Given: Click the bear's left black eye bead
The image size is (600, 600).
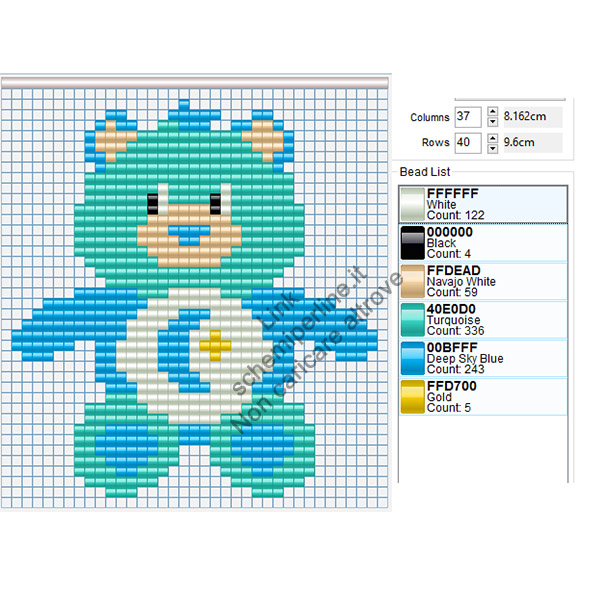Looking at the screenshot, I should [153, 204].
